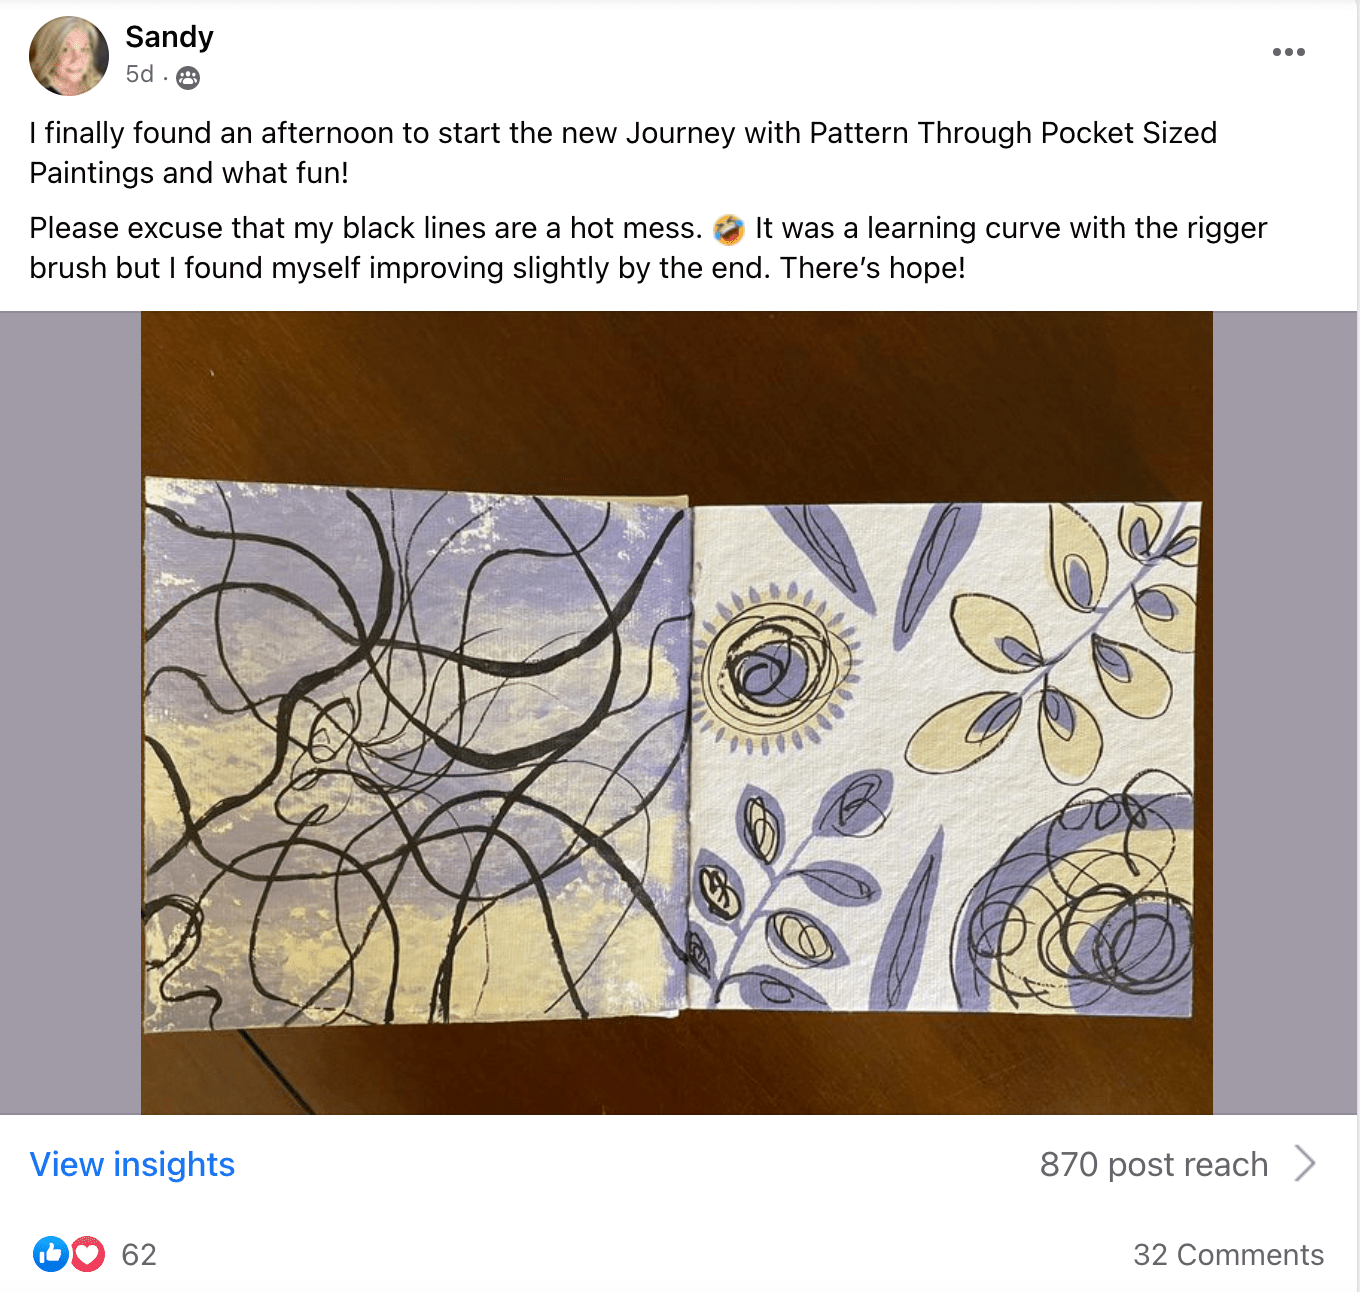Open the three-dot post options menu
Viewport: 1360px width, 1292px height.
1288,52
